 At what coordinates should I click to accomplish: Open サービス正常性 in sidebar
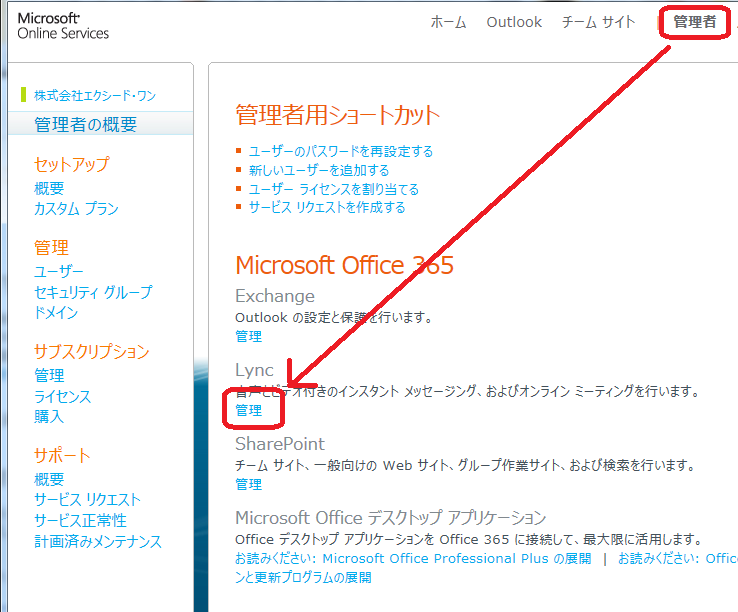tap(80, 521)
